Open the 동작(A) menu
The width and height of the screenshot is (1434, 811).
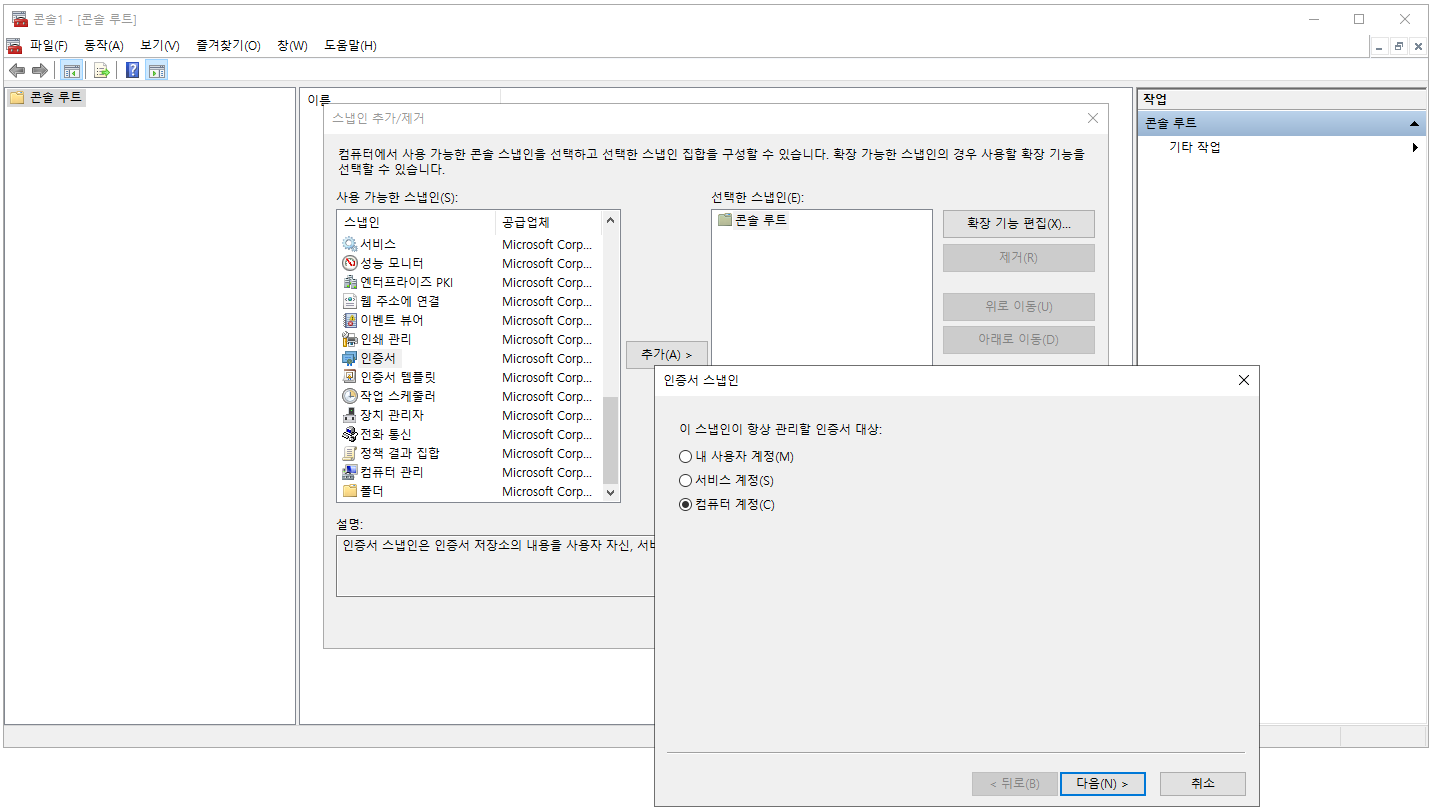tap(104, 45)
